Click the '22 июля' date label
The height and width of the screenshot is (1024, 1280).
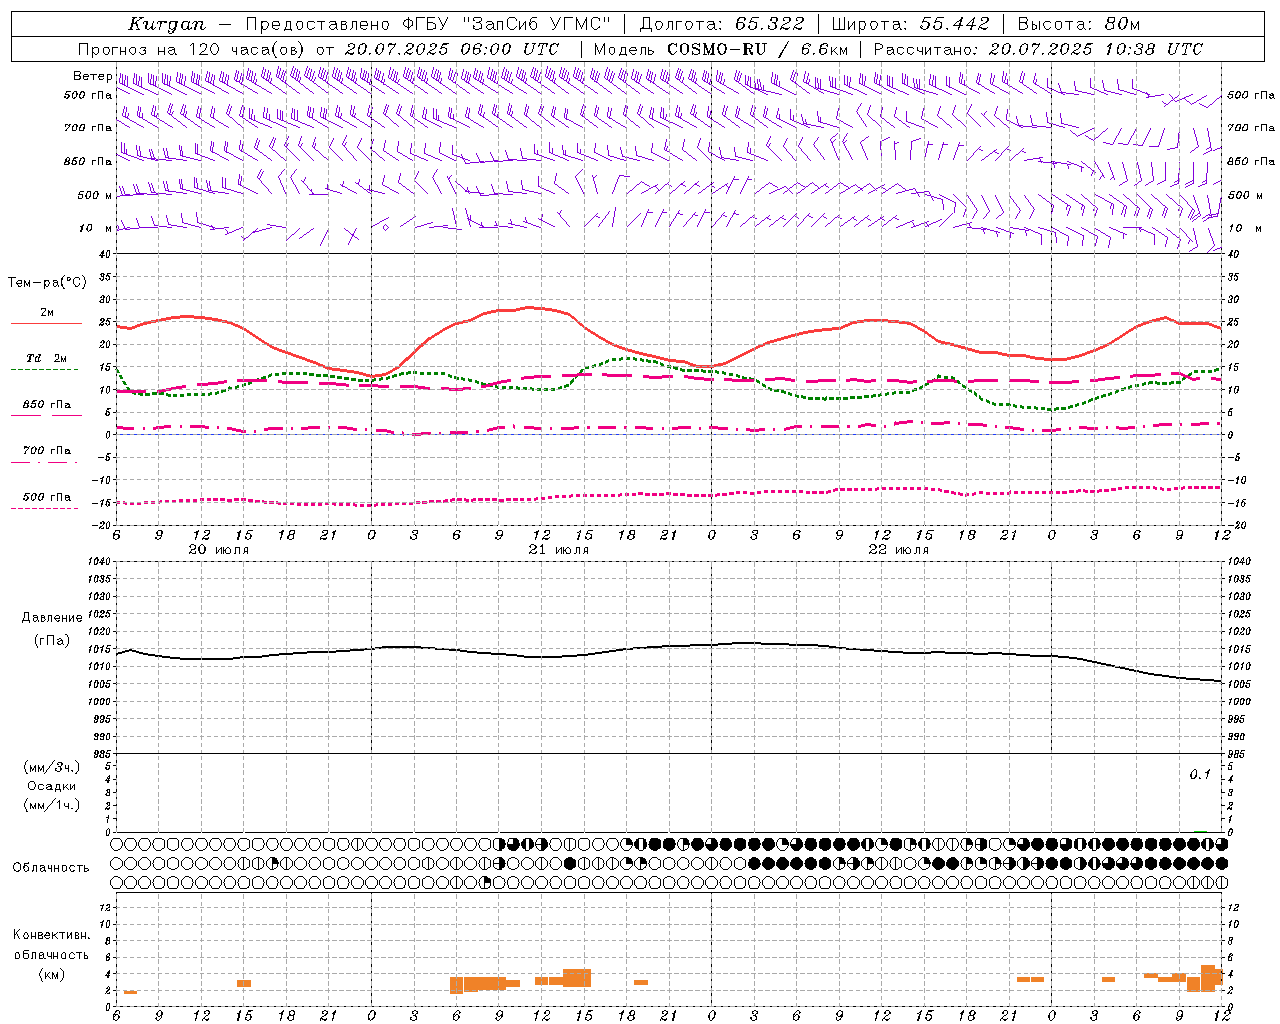tap(899, 550)
